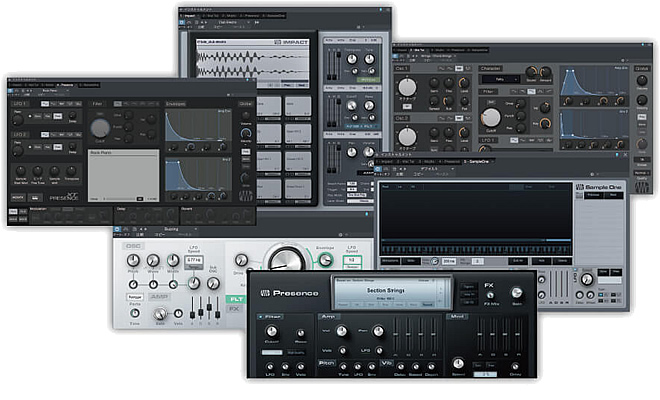Select the FX section tab in Mojito
Screen dimensions: 660x400
click(x=234, y=309)
